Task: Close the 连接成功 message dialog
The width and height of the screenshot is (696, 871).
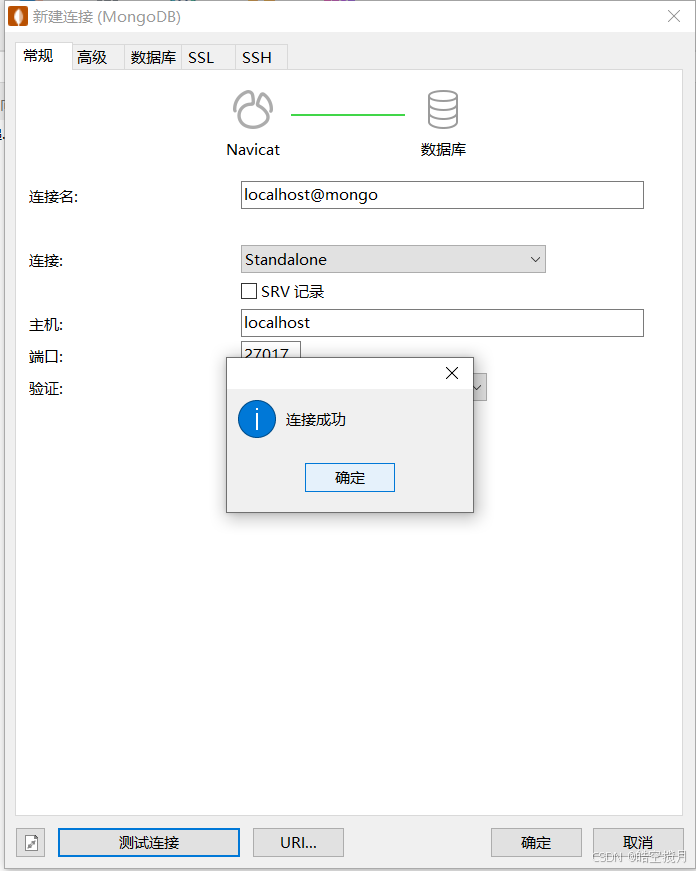Action: click(452, 373)
